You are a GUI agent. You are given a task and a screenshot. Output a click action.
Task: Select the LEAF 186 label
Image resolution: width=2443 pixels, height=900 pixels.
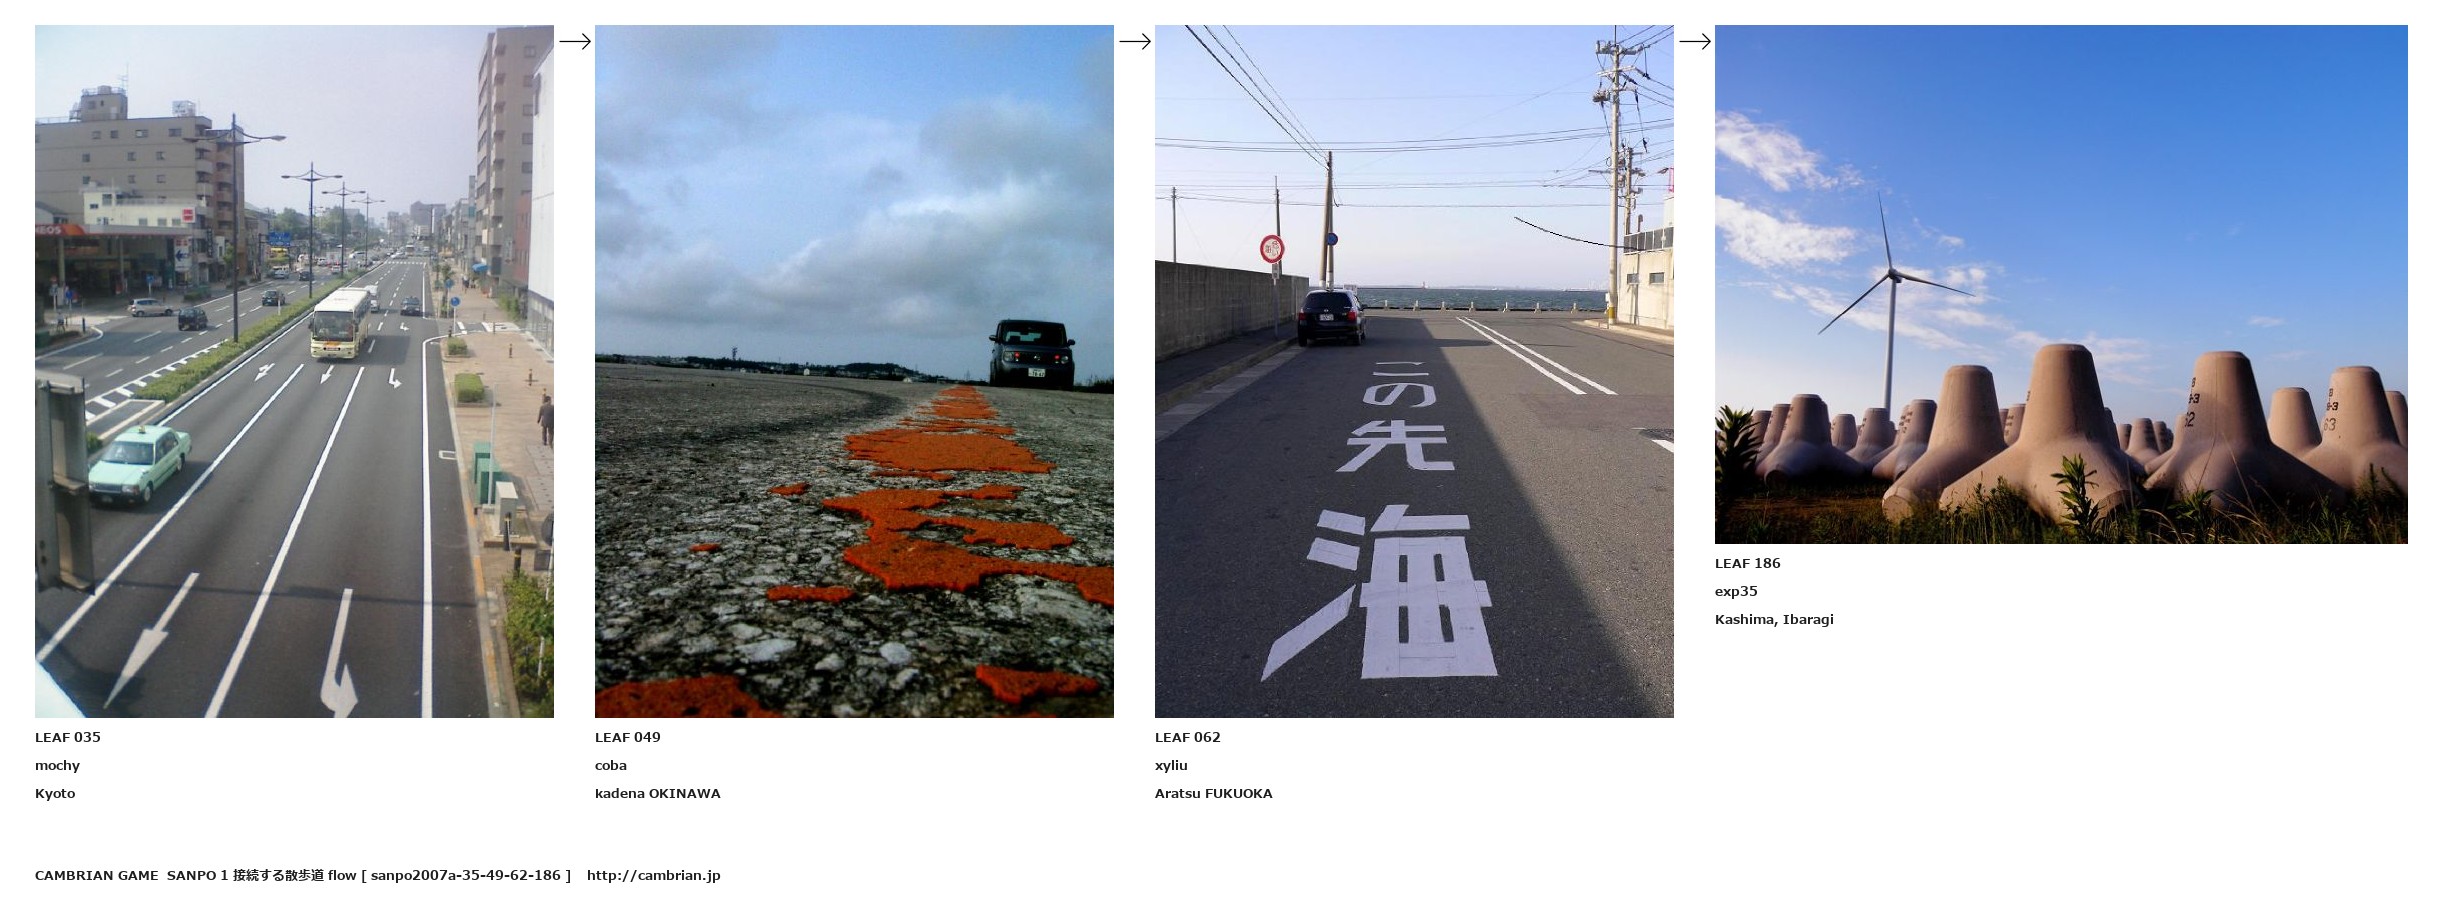[x=1748, y=563]
